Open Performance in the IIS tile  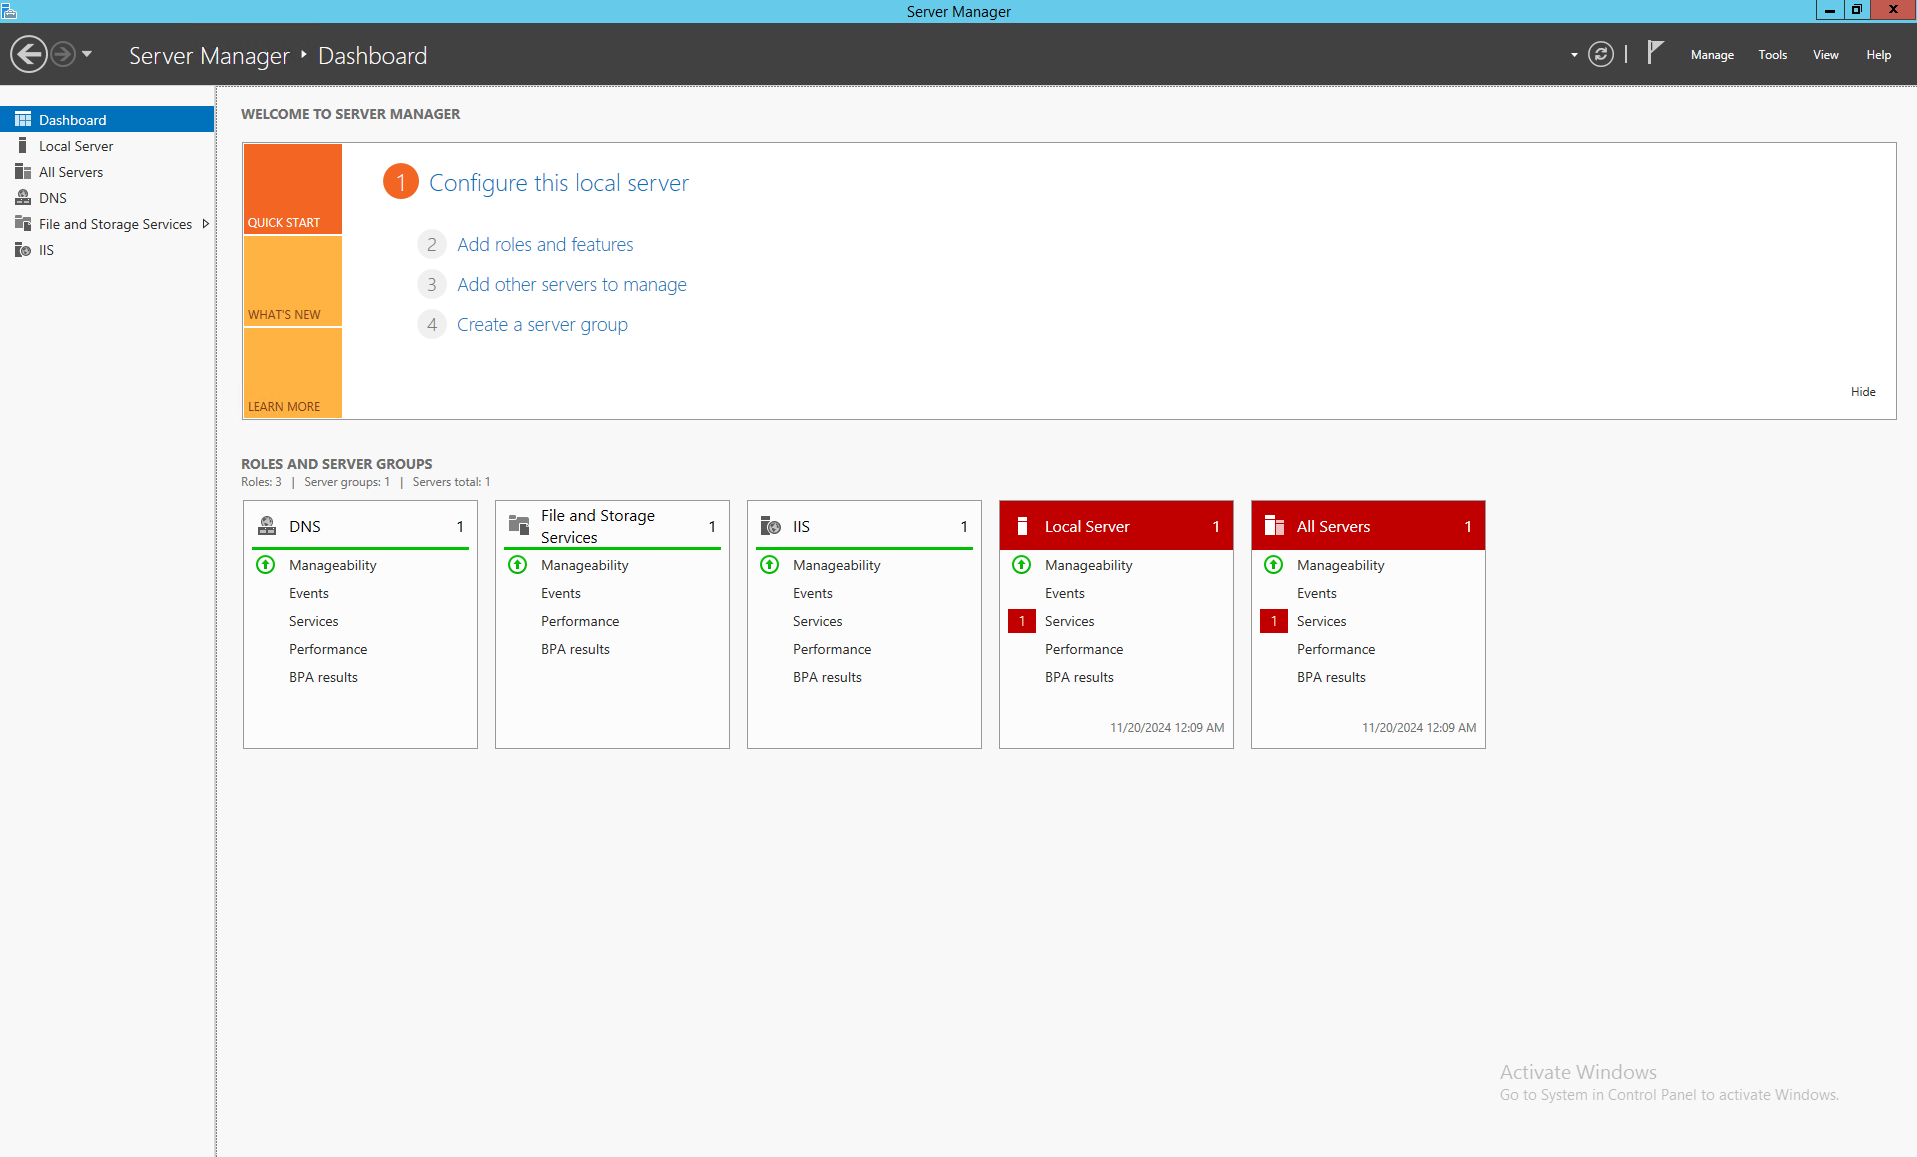click(x=832, y=649)
